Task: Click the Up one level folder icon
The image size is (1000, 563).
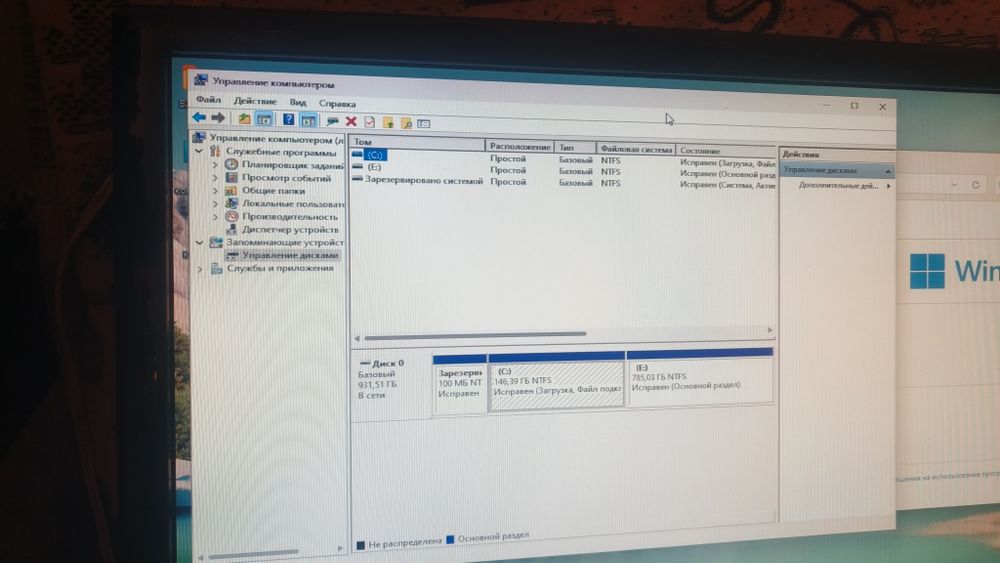Action: pos(244,119)
